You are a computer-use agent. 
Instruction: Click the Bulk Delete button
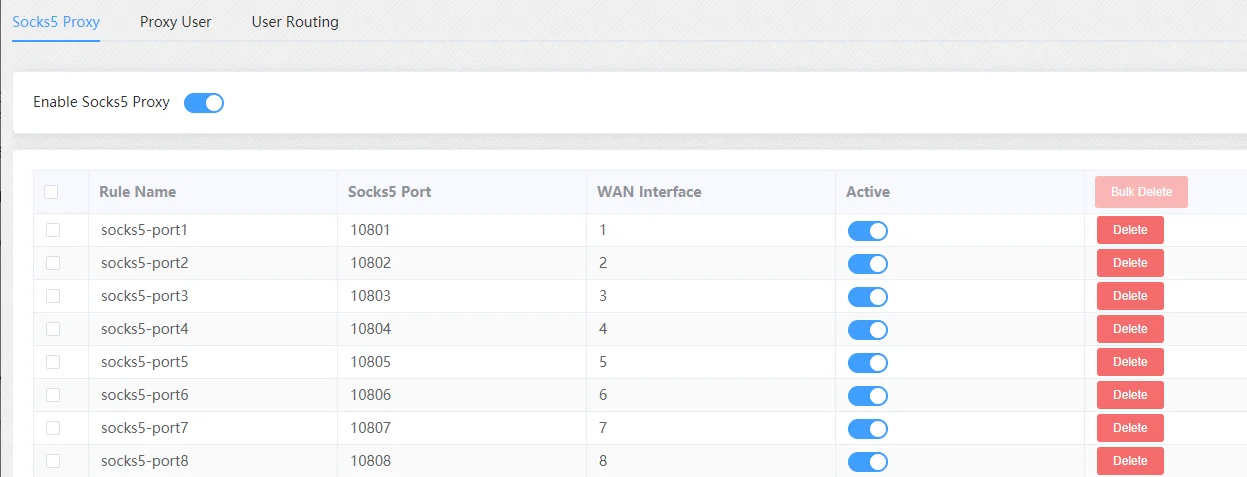pyautogui.click(x=1141, y=192)
